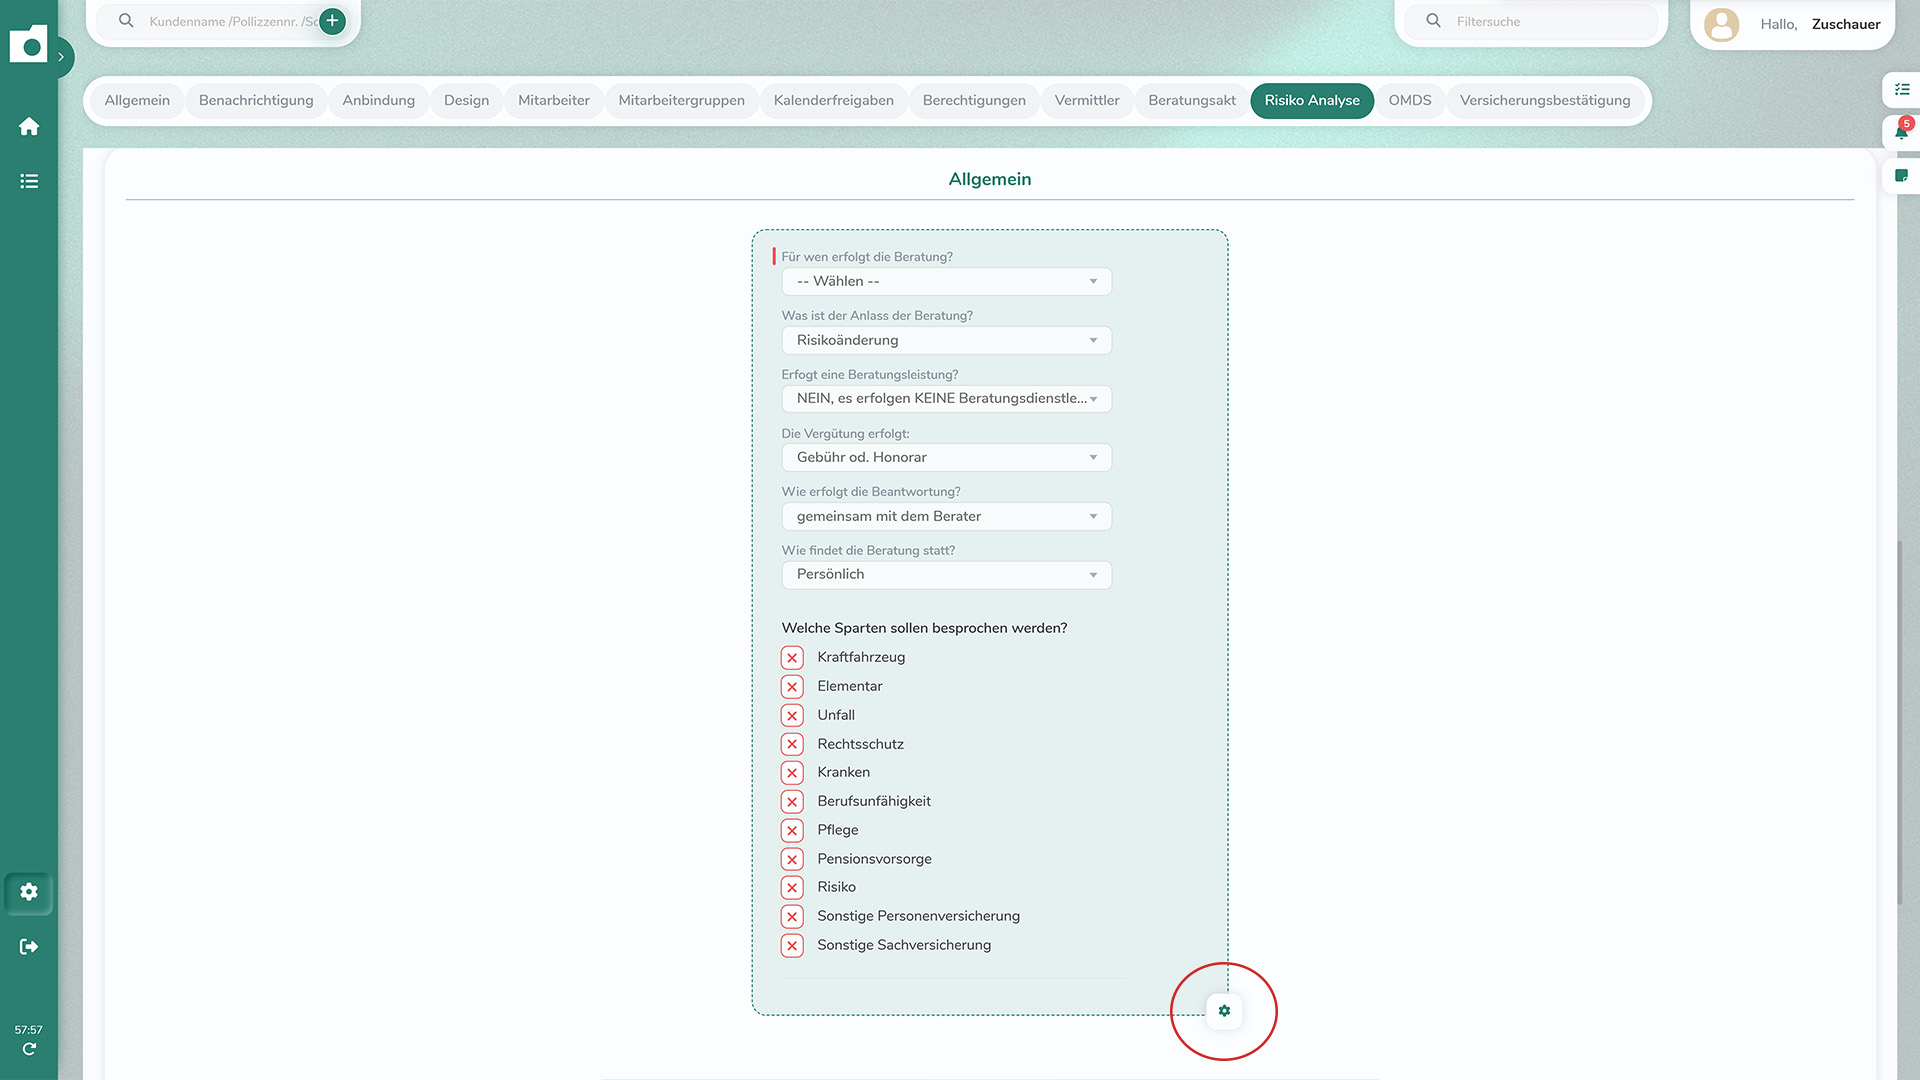Expand the sidebar with the chevron arrow

coord(63,57)
